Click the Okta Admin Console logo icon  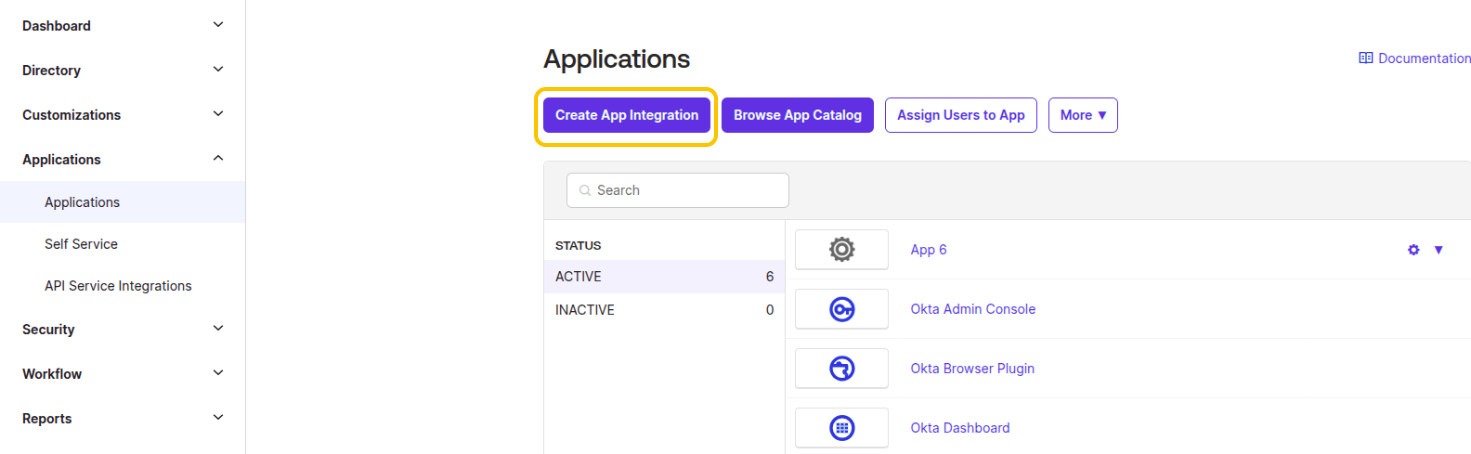pyautogui.click(x=842, y=309)
